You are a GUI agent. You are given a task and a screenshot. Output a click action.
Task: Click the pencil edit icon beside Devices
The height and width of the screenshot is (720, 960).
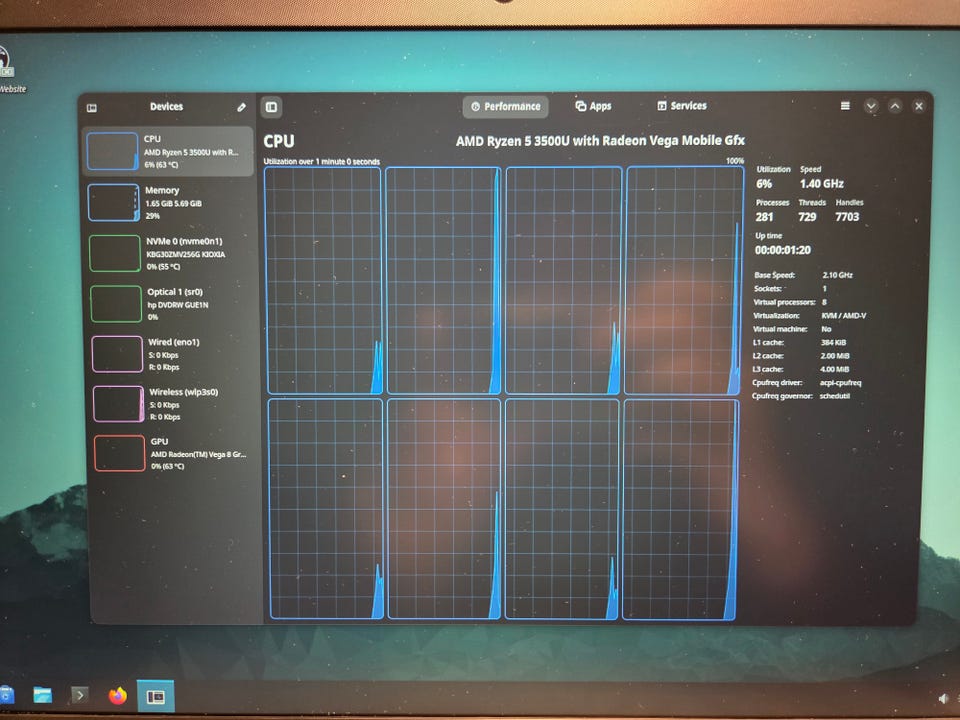coord(241,107)
